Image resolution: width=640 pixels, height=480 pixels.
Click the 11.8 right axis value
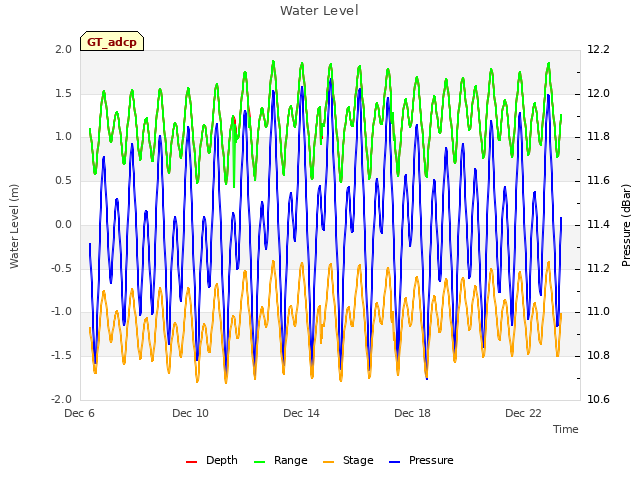tap(598, 137)
